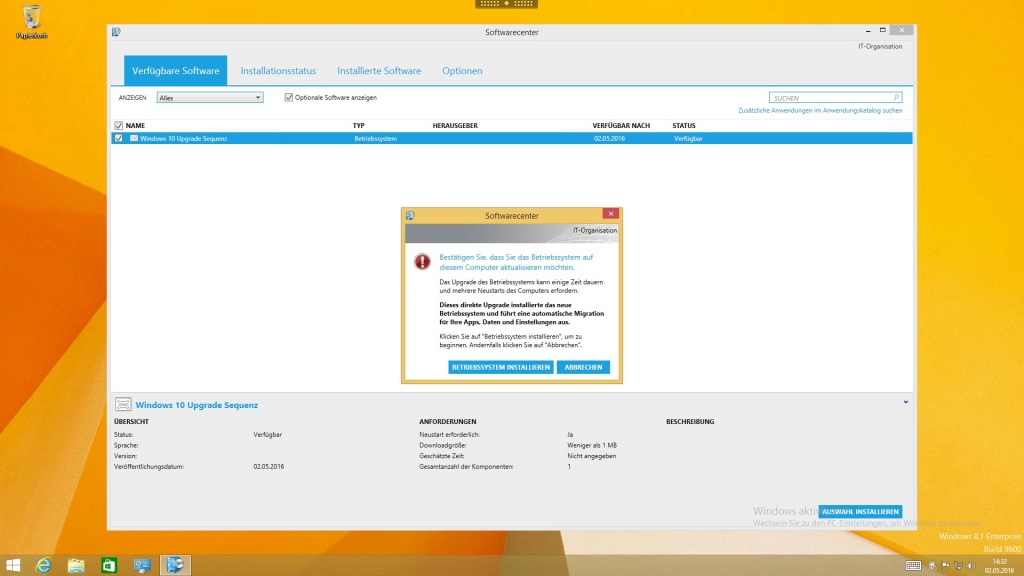Open the touch keyboard tray icon
Screen dimensions: 1024x576
pyautogui.click(x=913, y=566)
